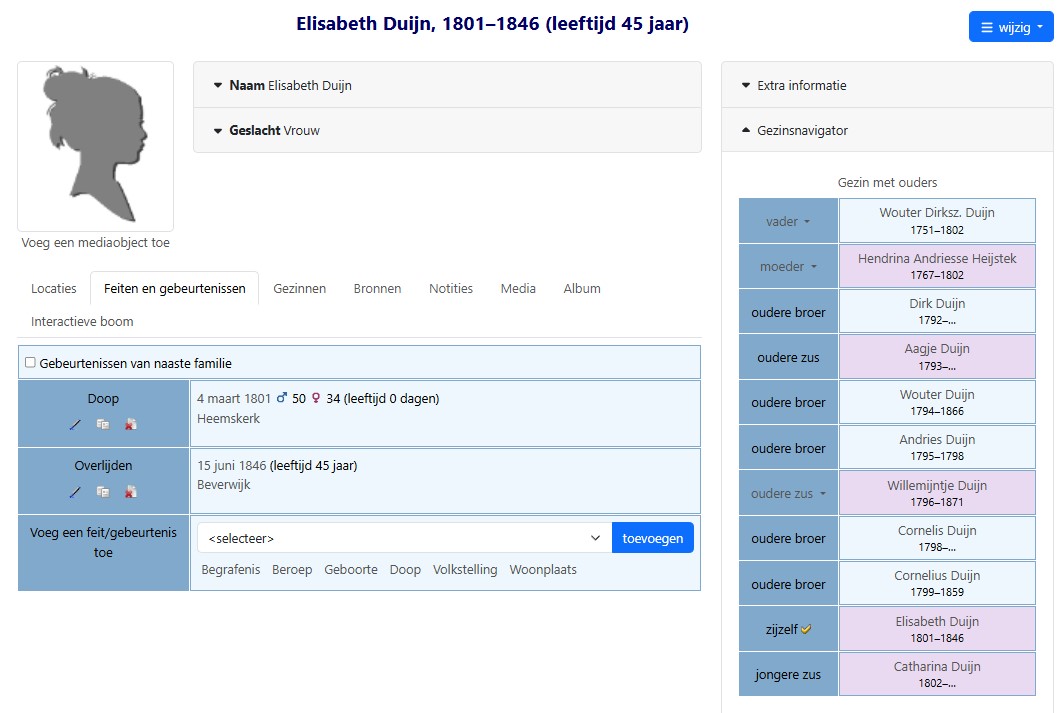Add a Doop quick fact link
This screenshot has height=713, width=1060.
(405, 570)
